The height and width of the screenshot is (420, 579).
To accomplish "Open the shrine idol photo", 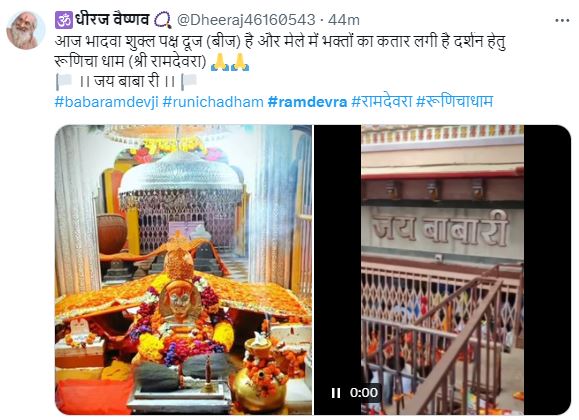I will pyautogui.click(x=183, y=270).
